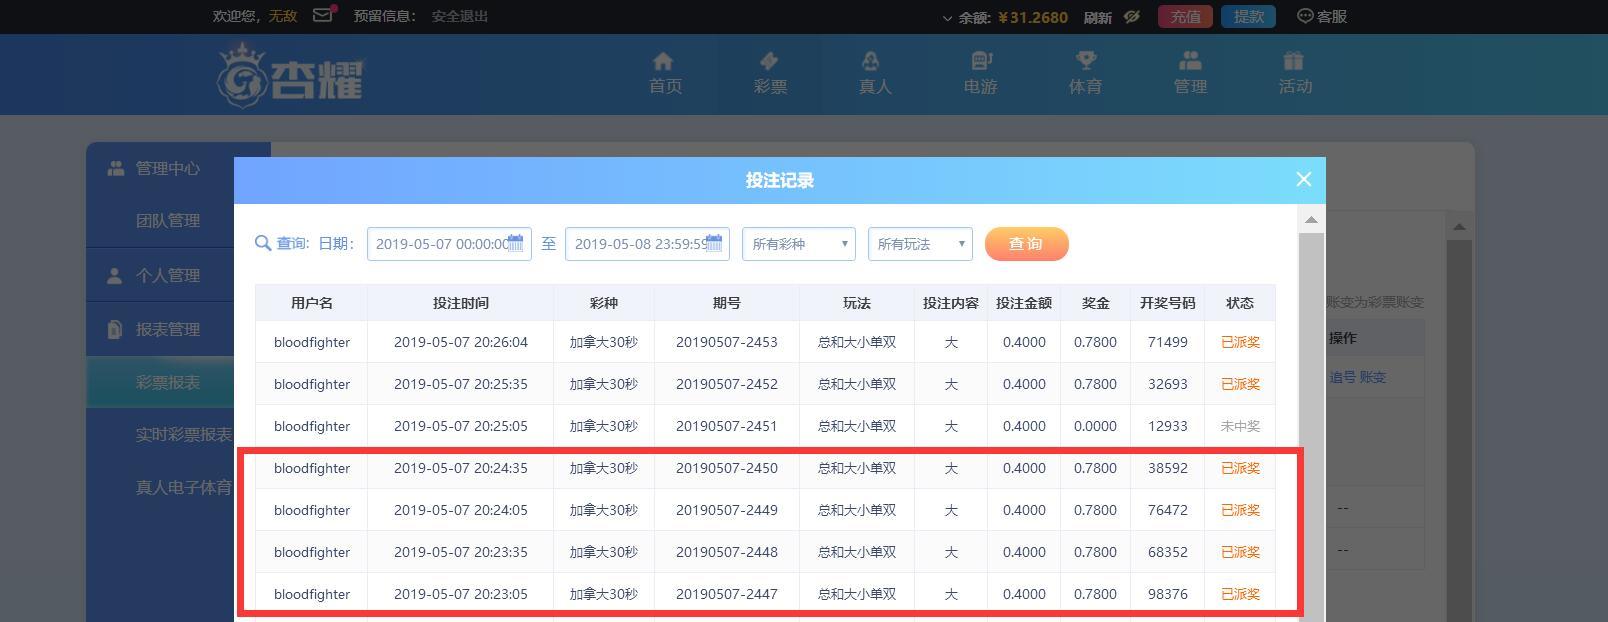Expand the balance chevron next to 余额
This screenshot has width=1608, height=622.
click(947, 18)
